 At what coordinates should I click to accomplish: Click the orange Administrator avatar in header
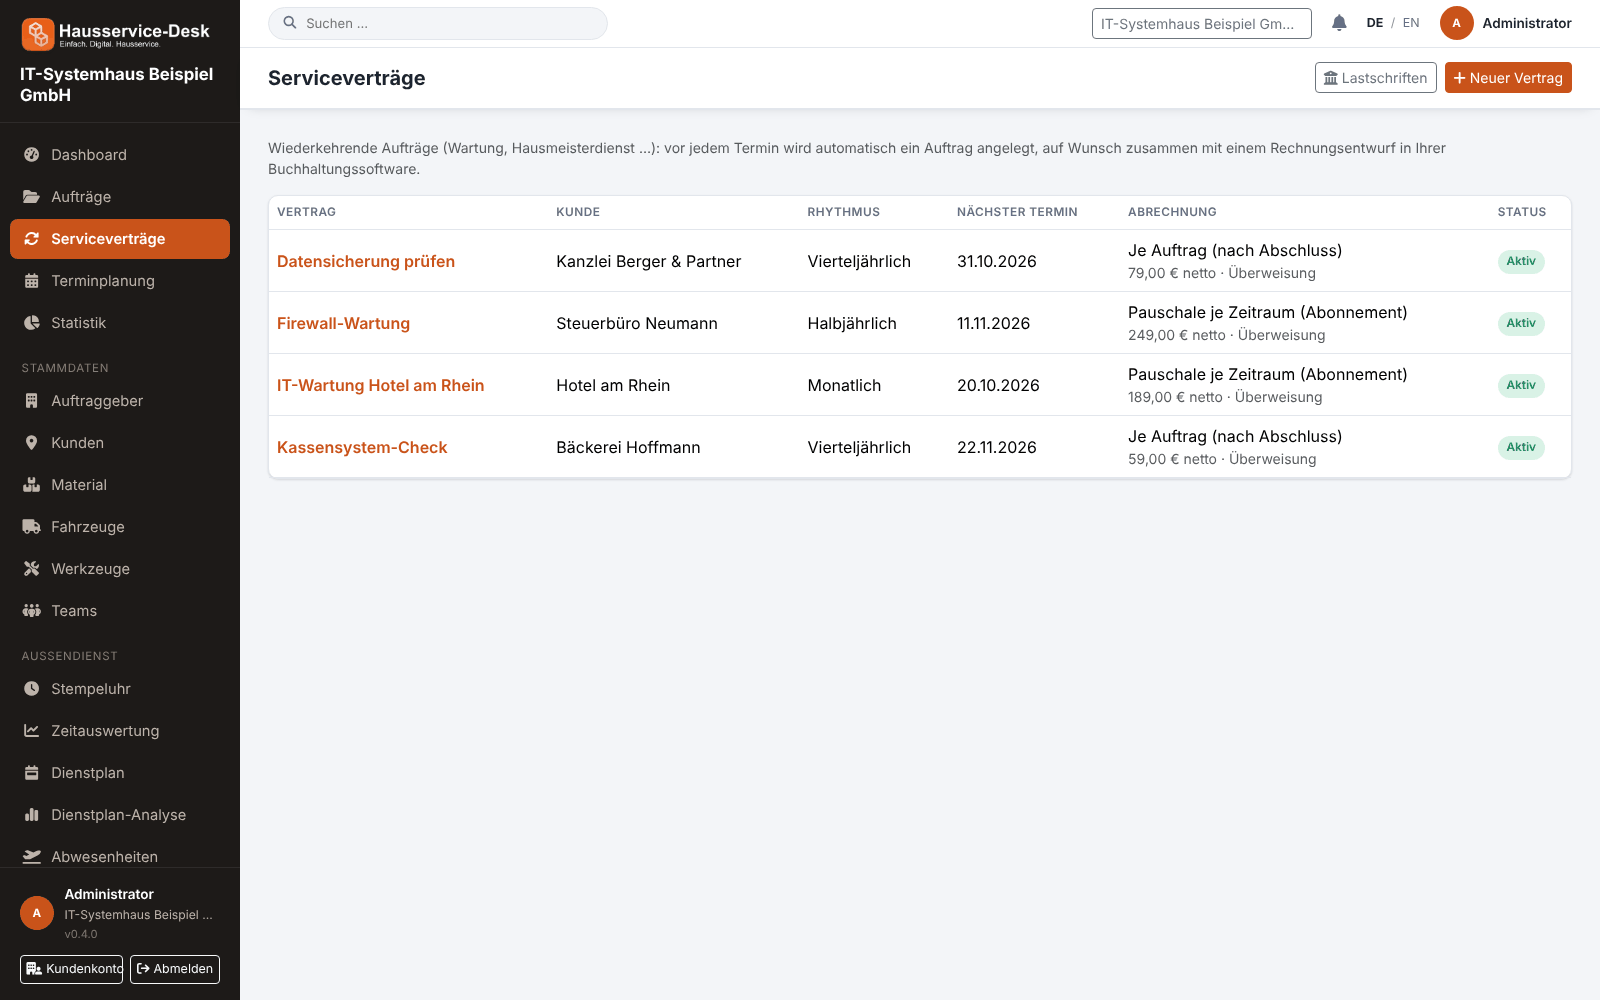pyautogui.click(x=1456, y=23)
